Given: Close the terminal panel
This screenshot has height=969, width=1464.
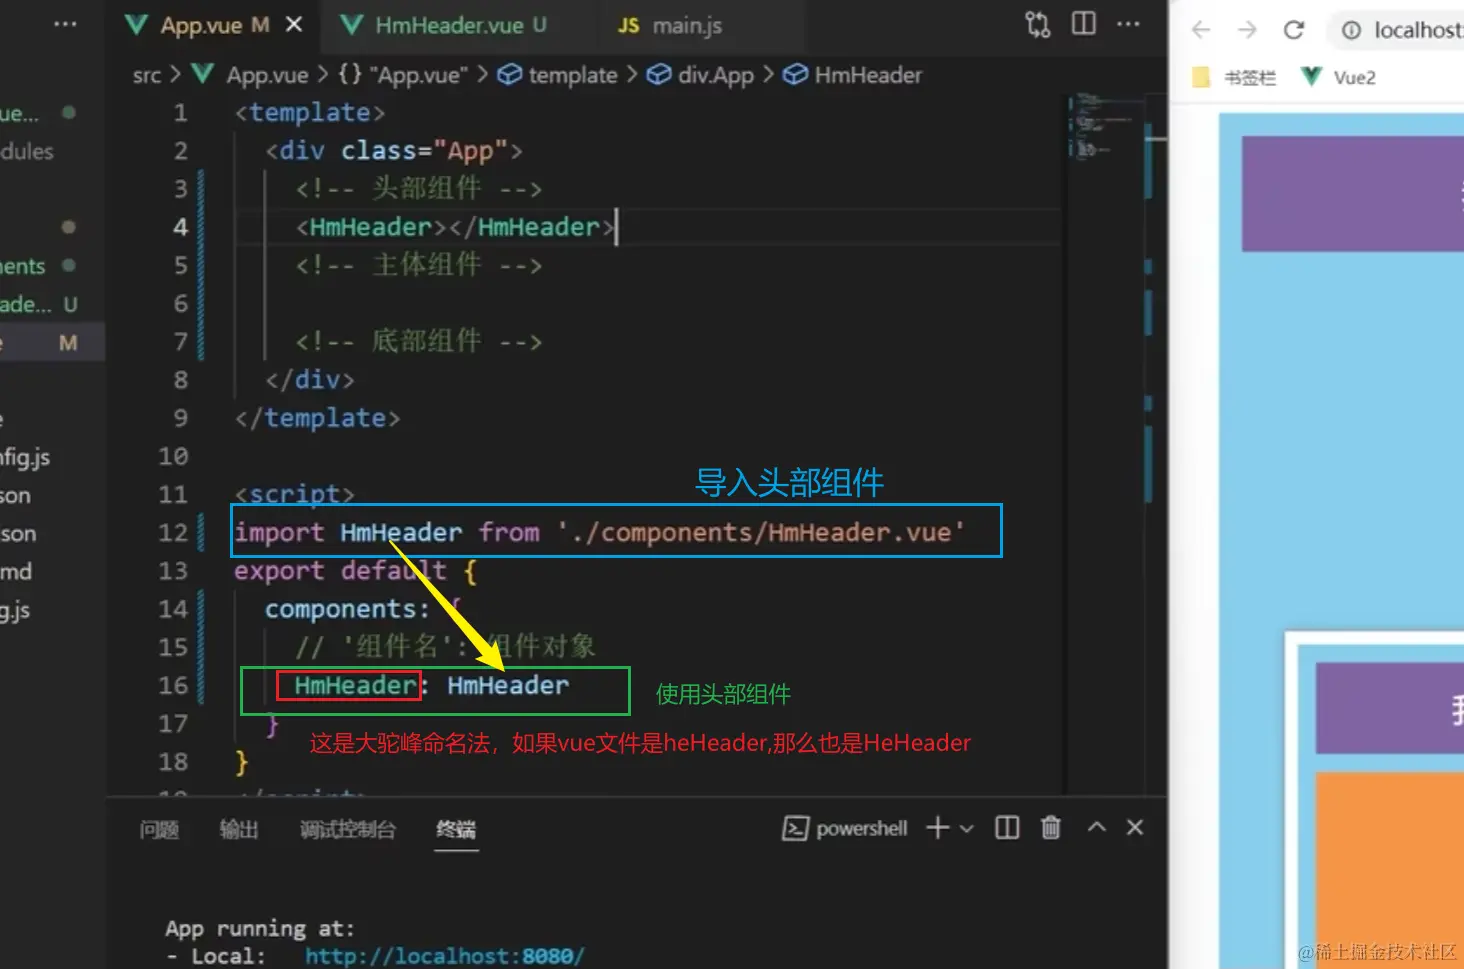Looking at the screenshot, I should 1135,827.
